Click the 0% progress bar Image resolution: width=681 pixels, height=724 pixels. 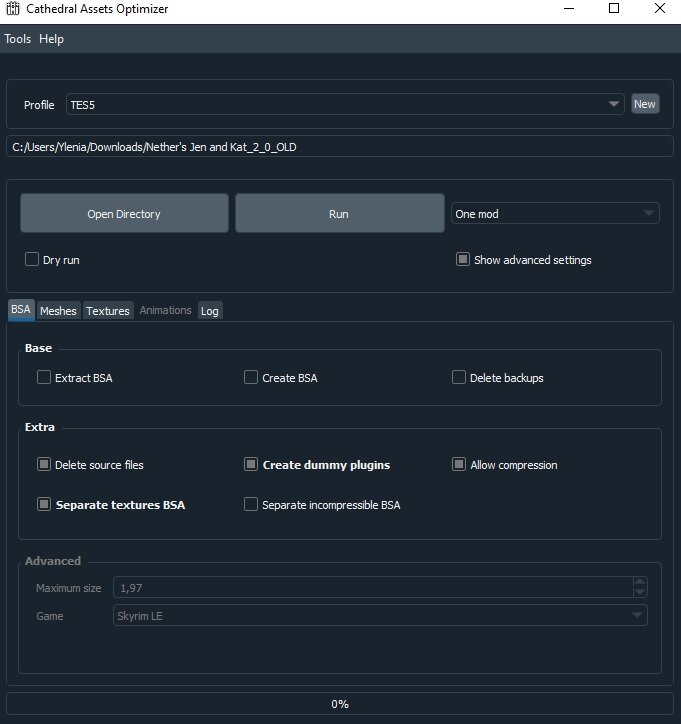pyautogui.click(x=340, y=704)
